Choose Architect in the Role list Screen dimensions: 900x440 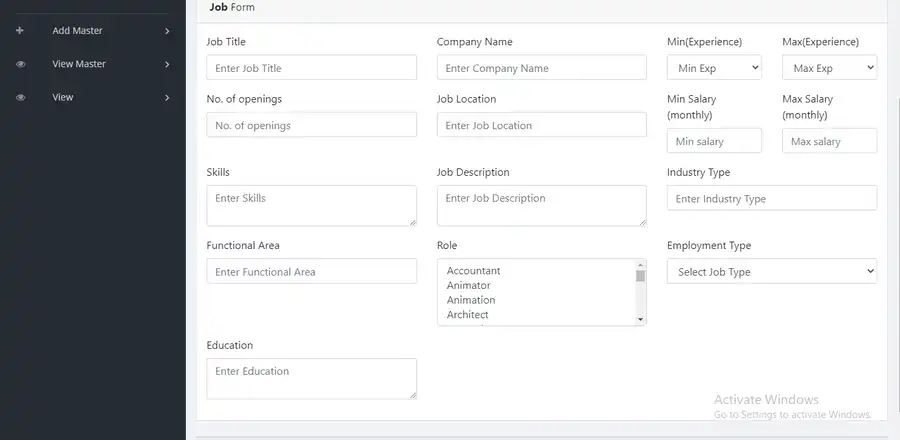tap(467, 315)
